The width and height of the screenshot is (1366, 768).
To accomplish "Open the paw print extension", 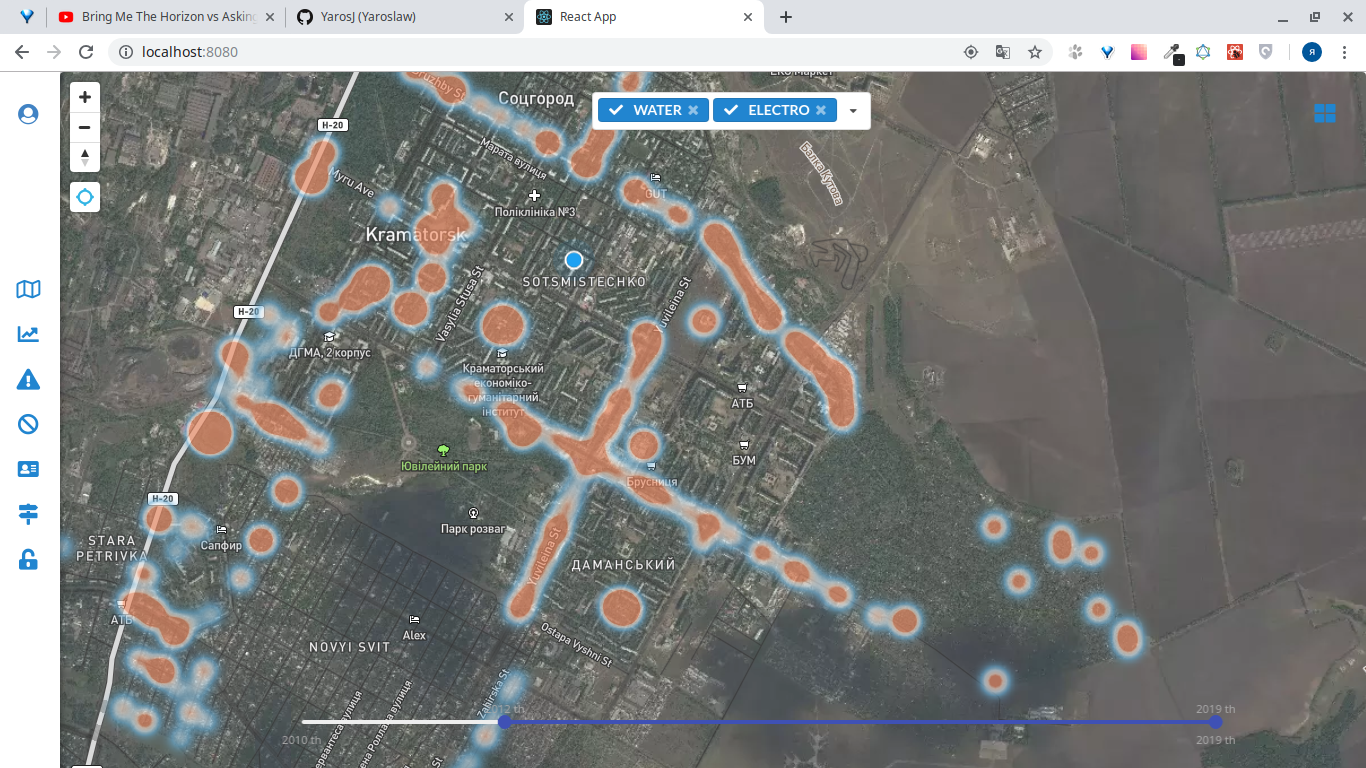I will click(1076, 52).
